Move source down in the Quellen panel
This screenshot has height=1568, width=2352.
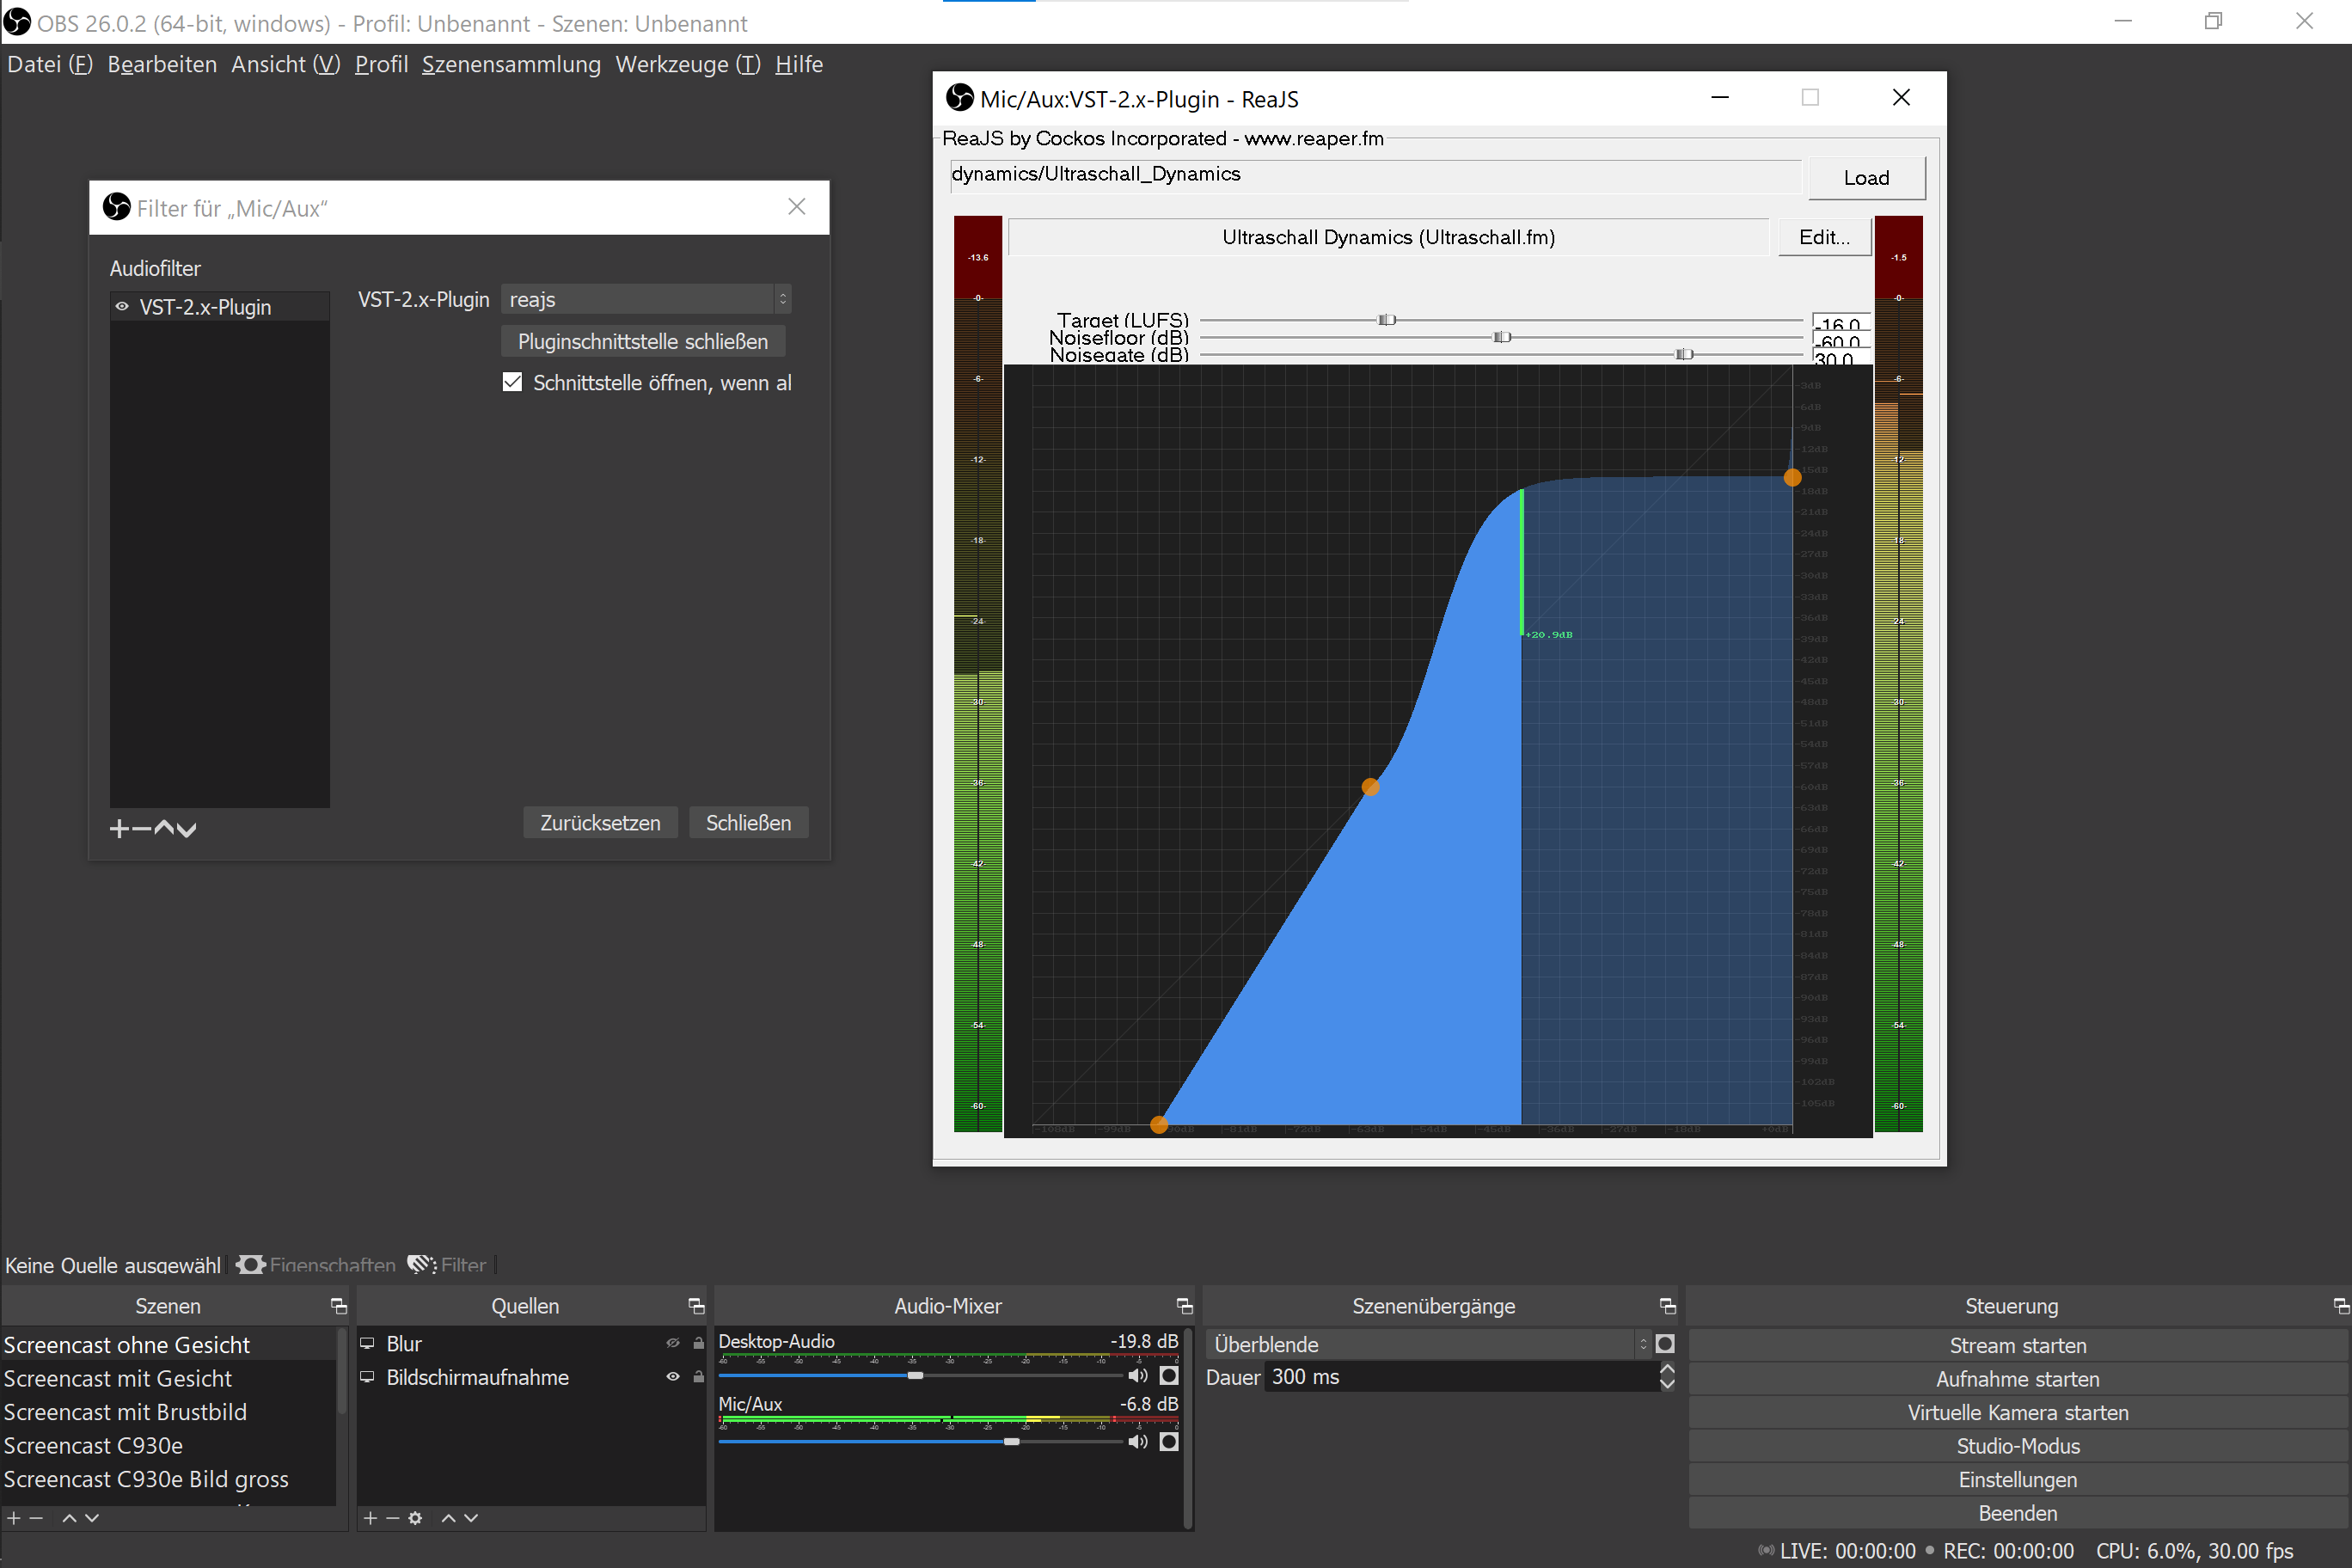(x=472, y=1518)
